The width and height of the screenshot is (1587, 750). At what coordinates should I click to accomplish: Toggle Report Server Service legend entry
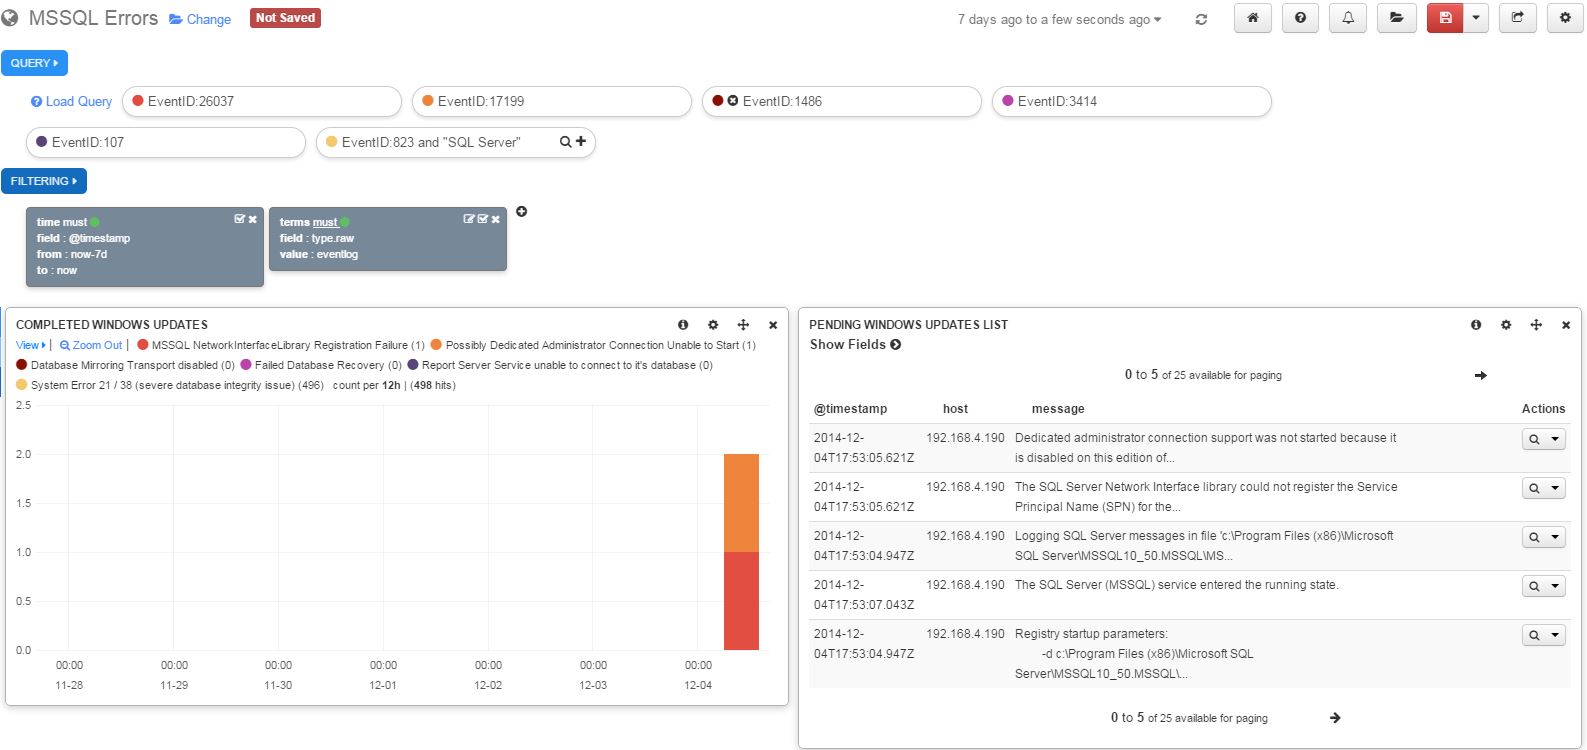point(560,365)
